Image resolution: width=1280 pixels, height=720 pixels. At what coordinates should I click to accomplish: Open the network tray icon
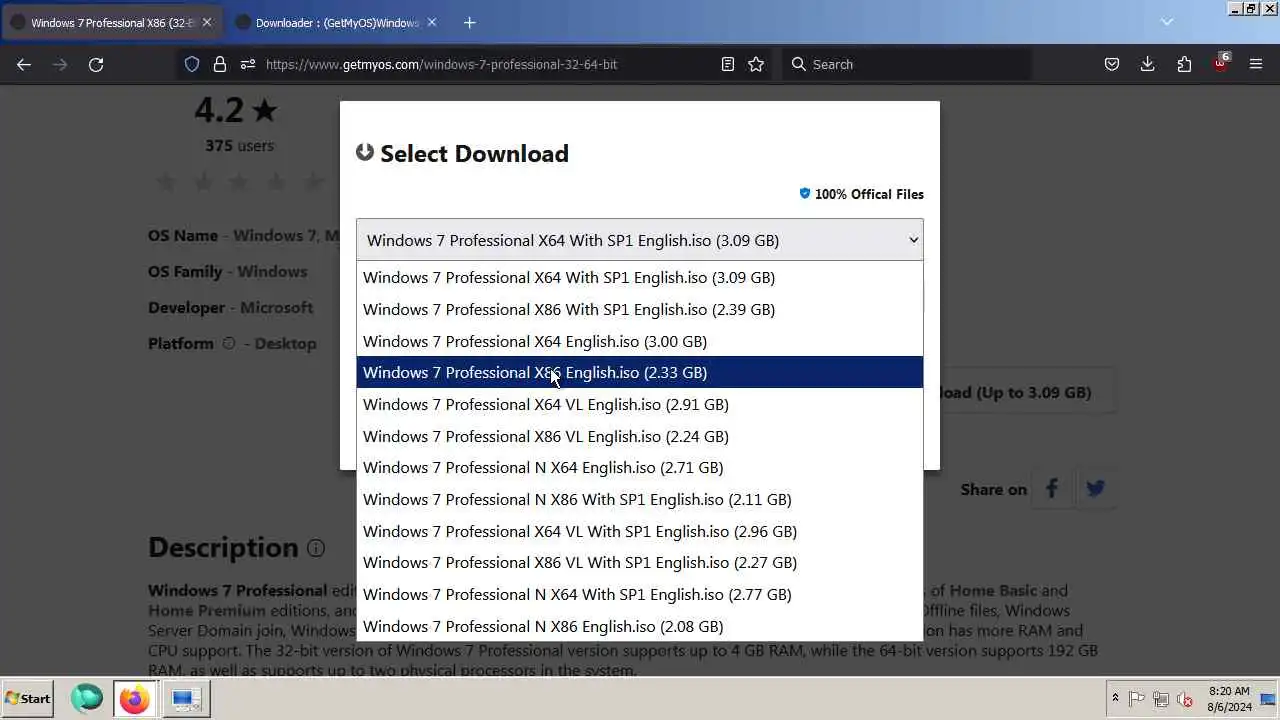[1161, 699]
